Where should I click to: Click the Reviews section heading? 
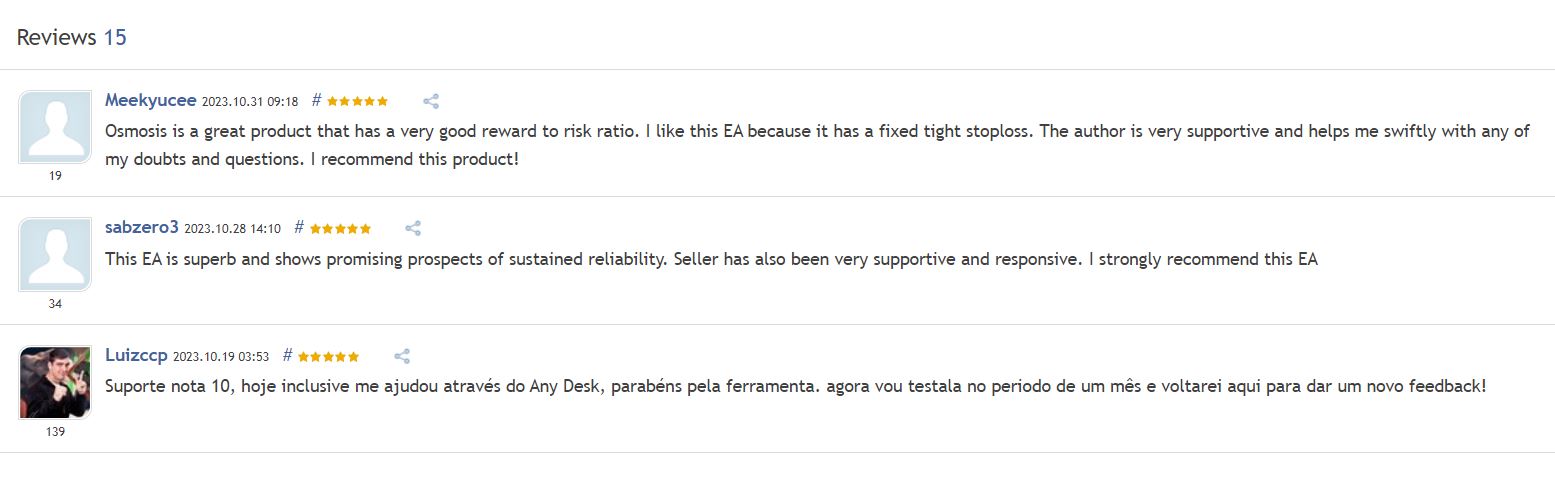(x=56, y=38)
